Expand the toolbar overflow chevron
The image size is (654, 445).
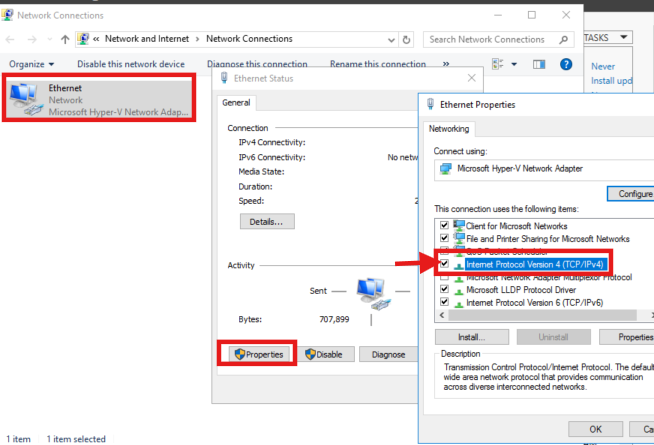pyautogui.click(x=444, y=64)
